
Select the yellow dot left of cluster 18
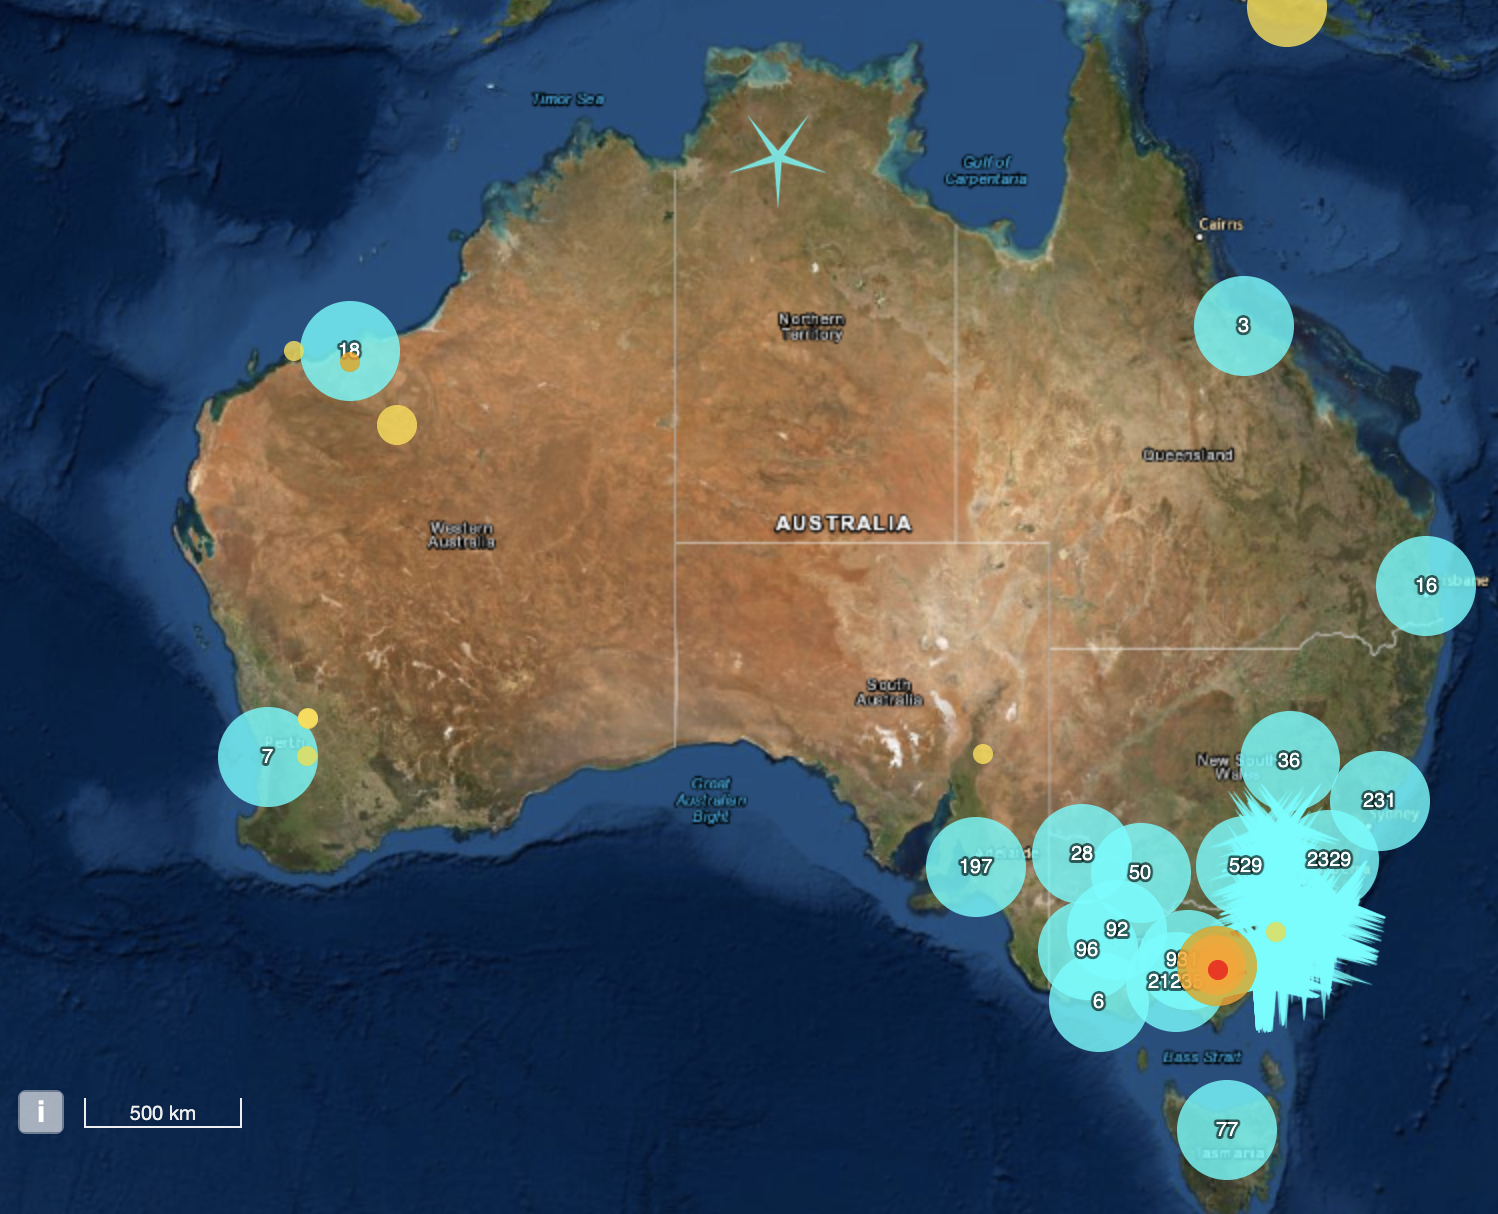pyautogui.click(x=293, y=351)
